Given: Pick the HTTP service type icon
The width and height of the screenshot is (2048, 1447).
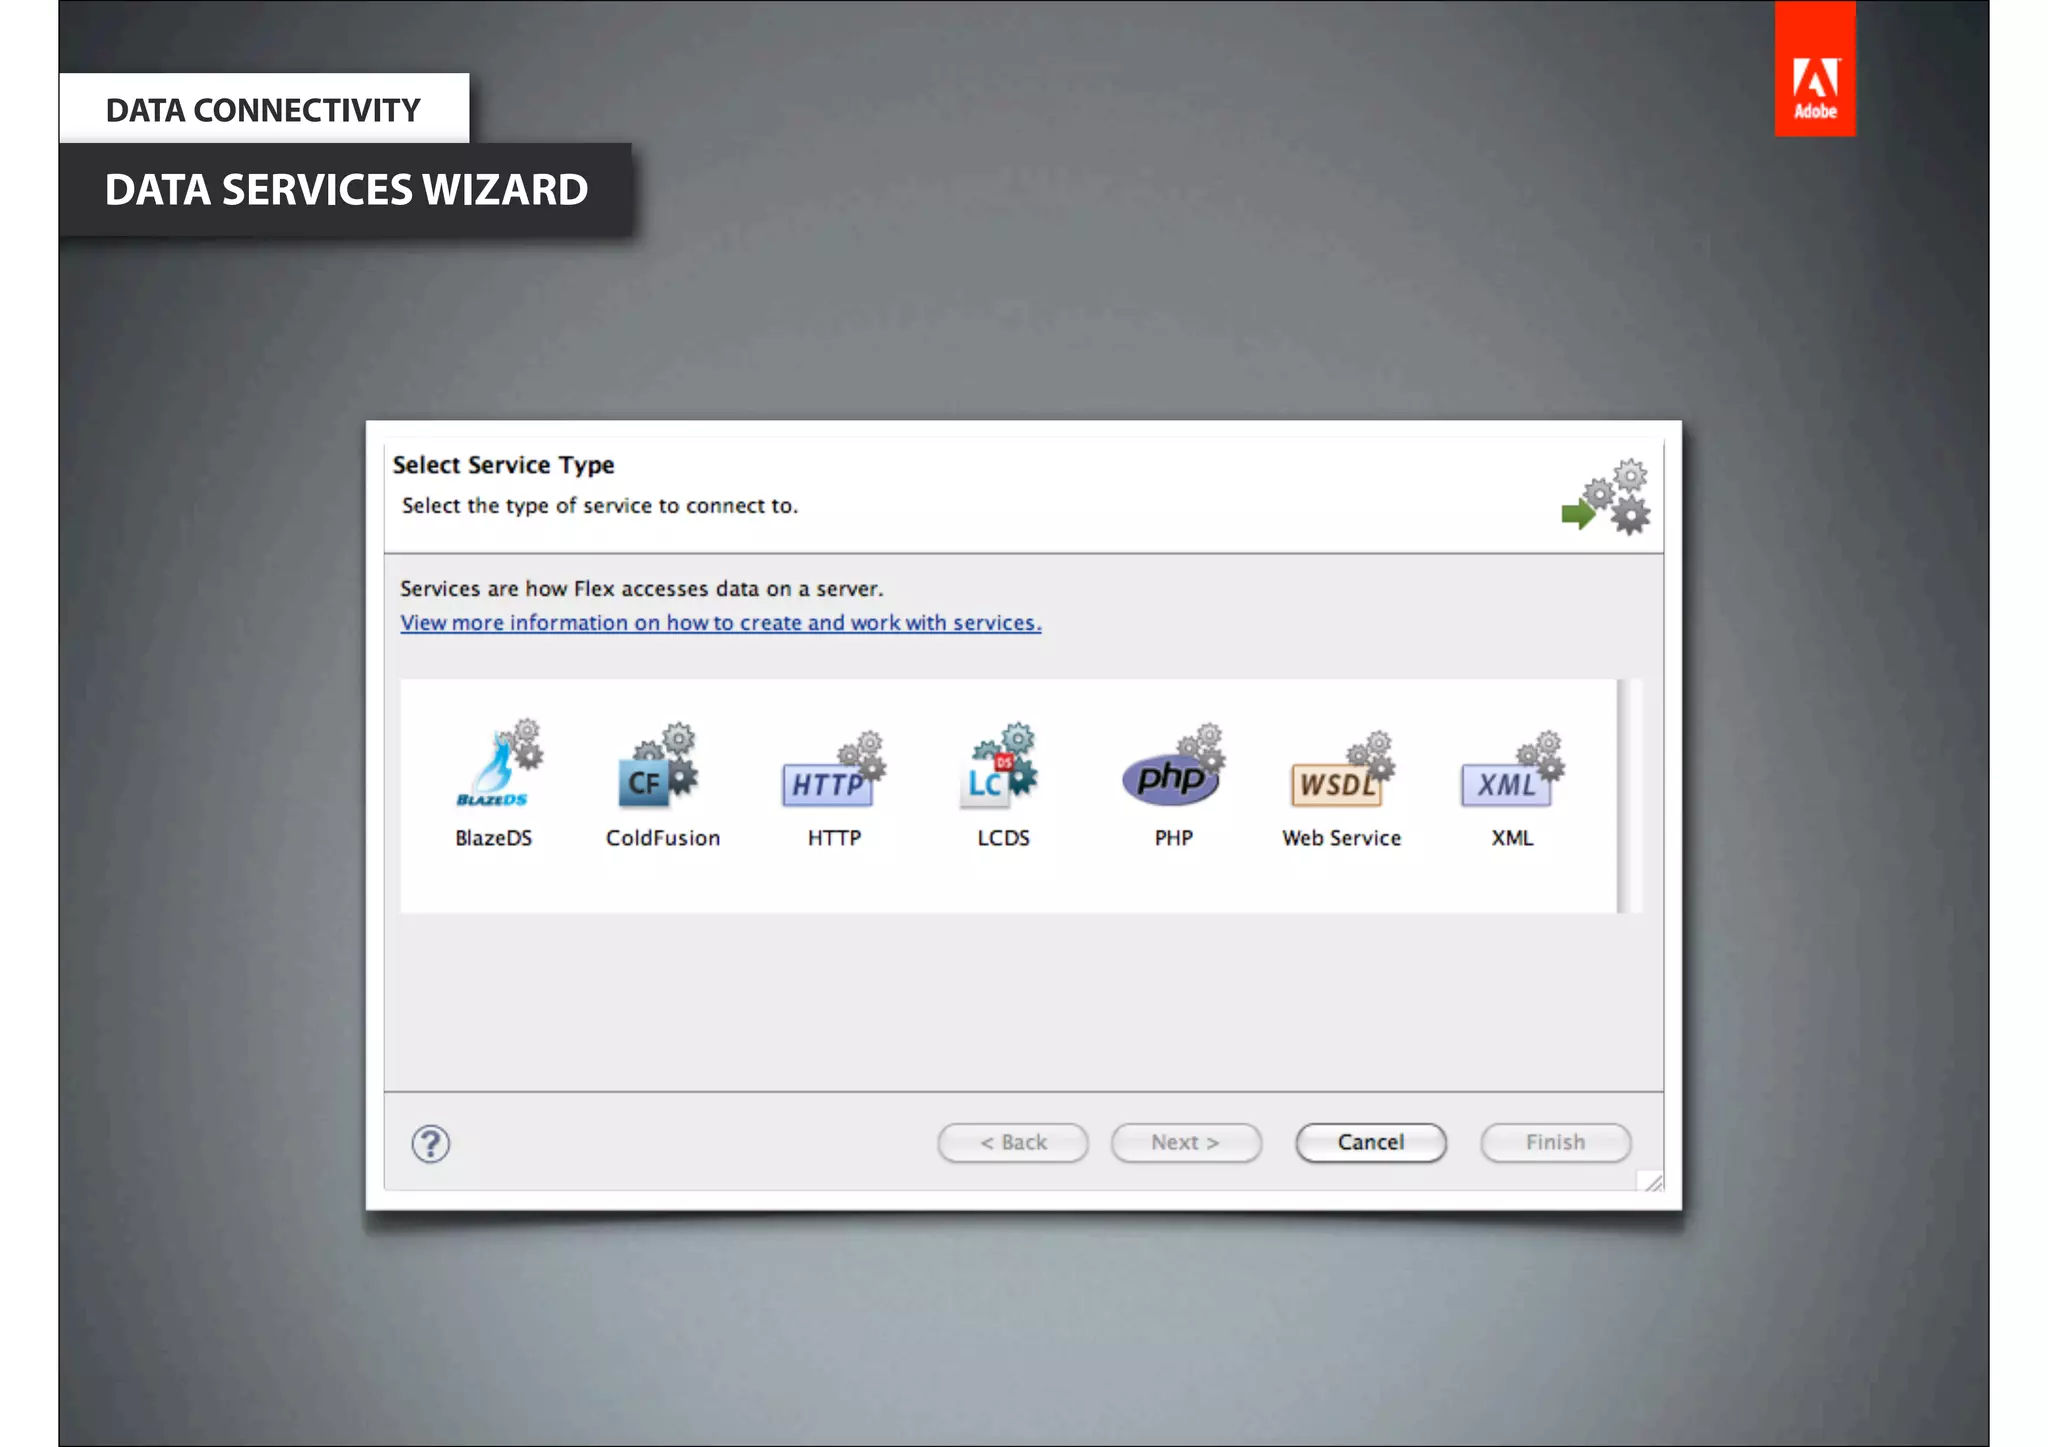Looking at the screenshot, I should pyautogui.click(x=832, y=773).
